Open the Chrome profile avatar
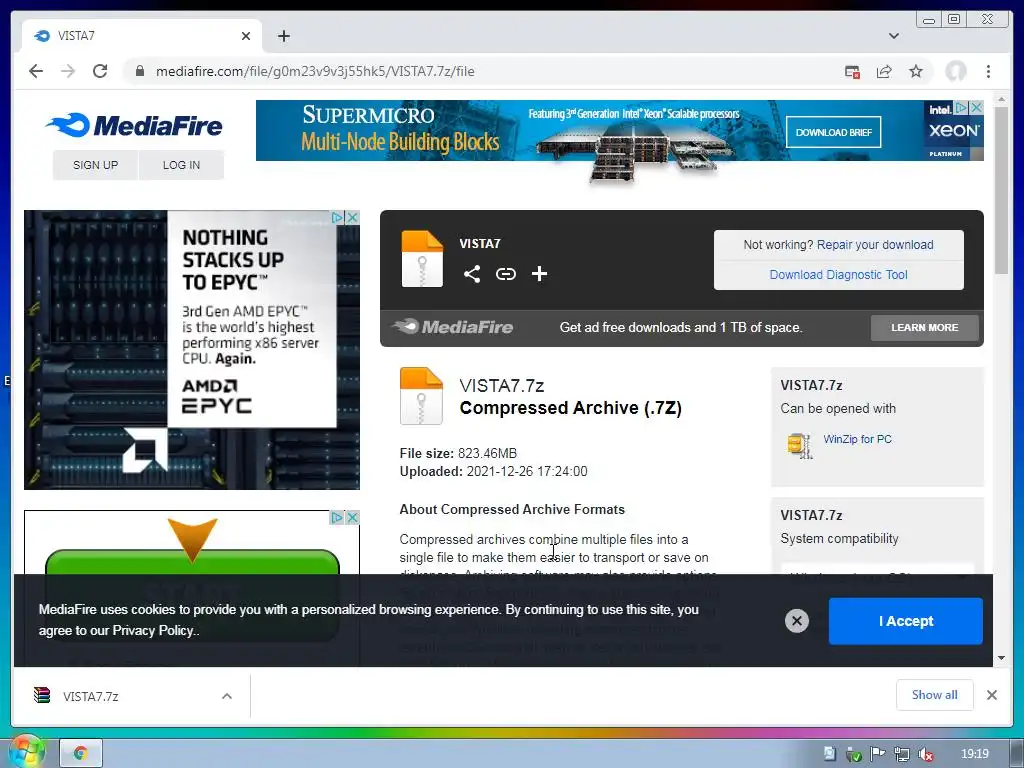This screenshot has height=768, width=1024. tap(955, 71)
